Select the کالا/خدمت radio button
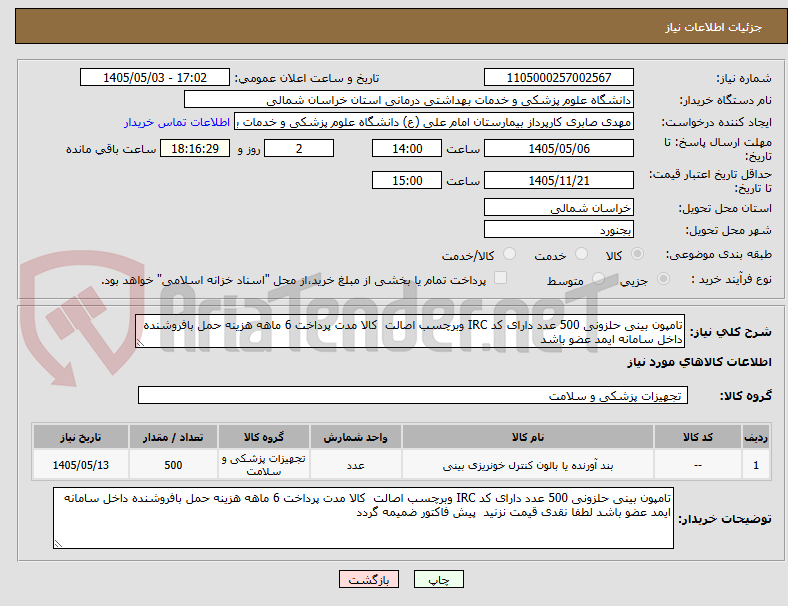Screen dimensions: 788x606 510,254
